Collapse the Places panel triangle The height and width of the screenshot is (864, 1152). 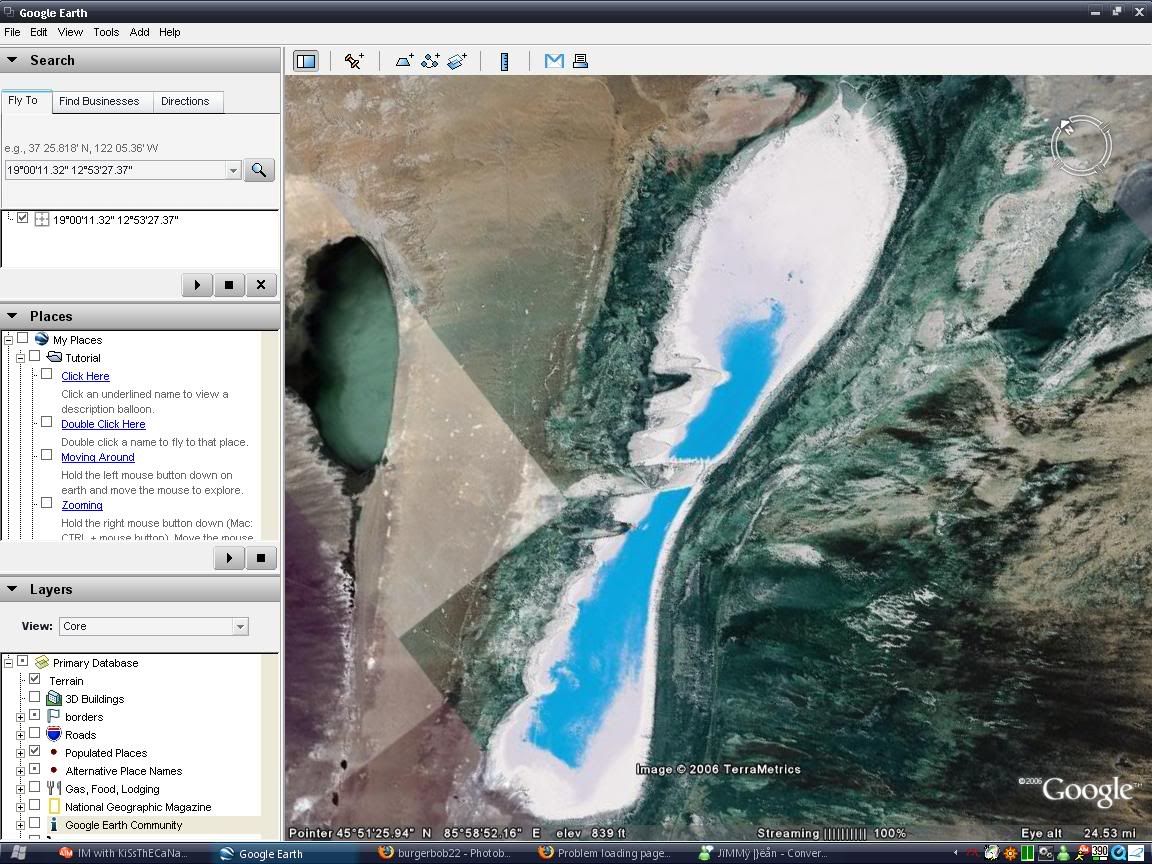pos(12,316)
